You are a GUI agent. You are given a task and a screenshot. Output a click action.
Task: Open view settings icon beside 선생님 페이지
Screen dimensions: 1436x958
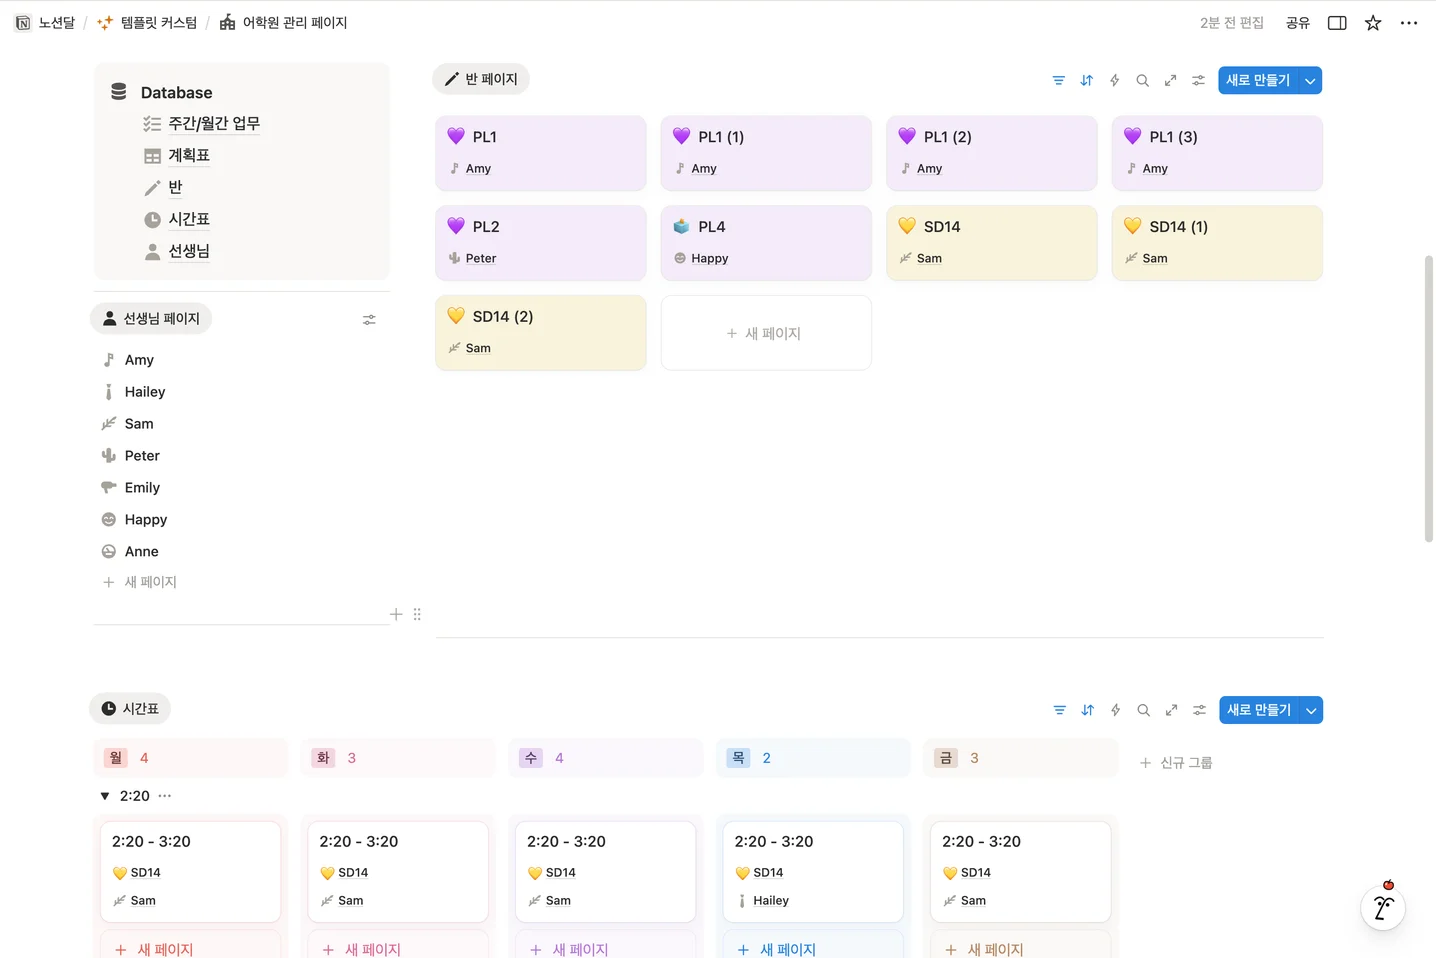[x=369, y=320]
